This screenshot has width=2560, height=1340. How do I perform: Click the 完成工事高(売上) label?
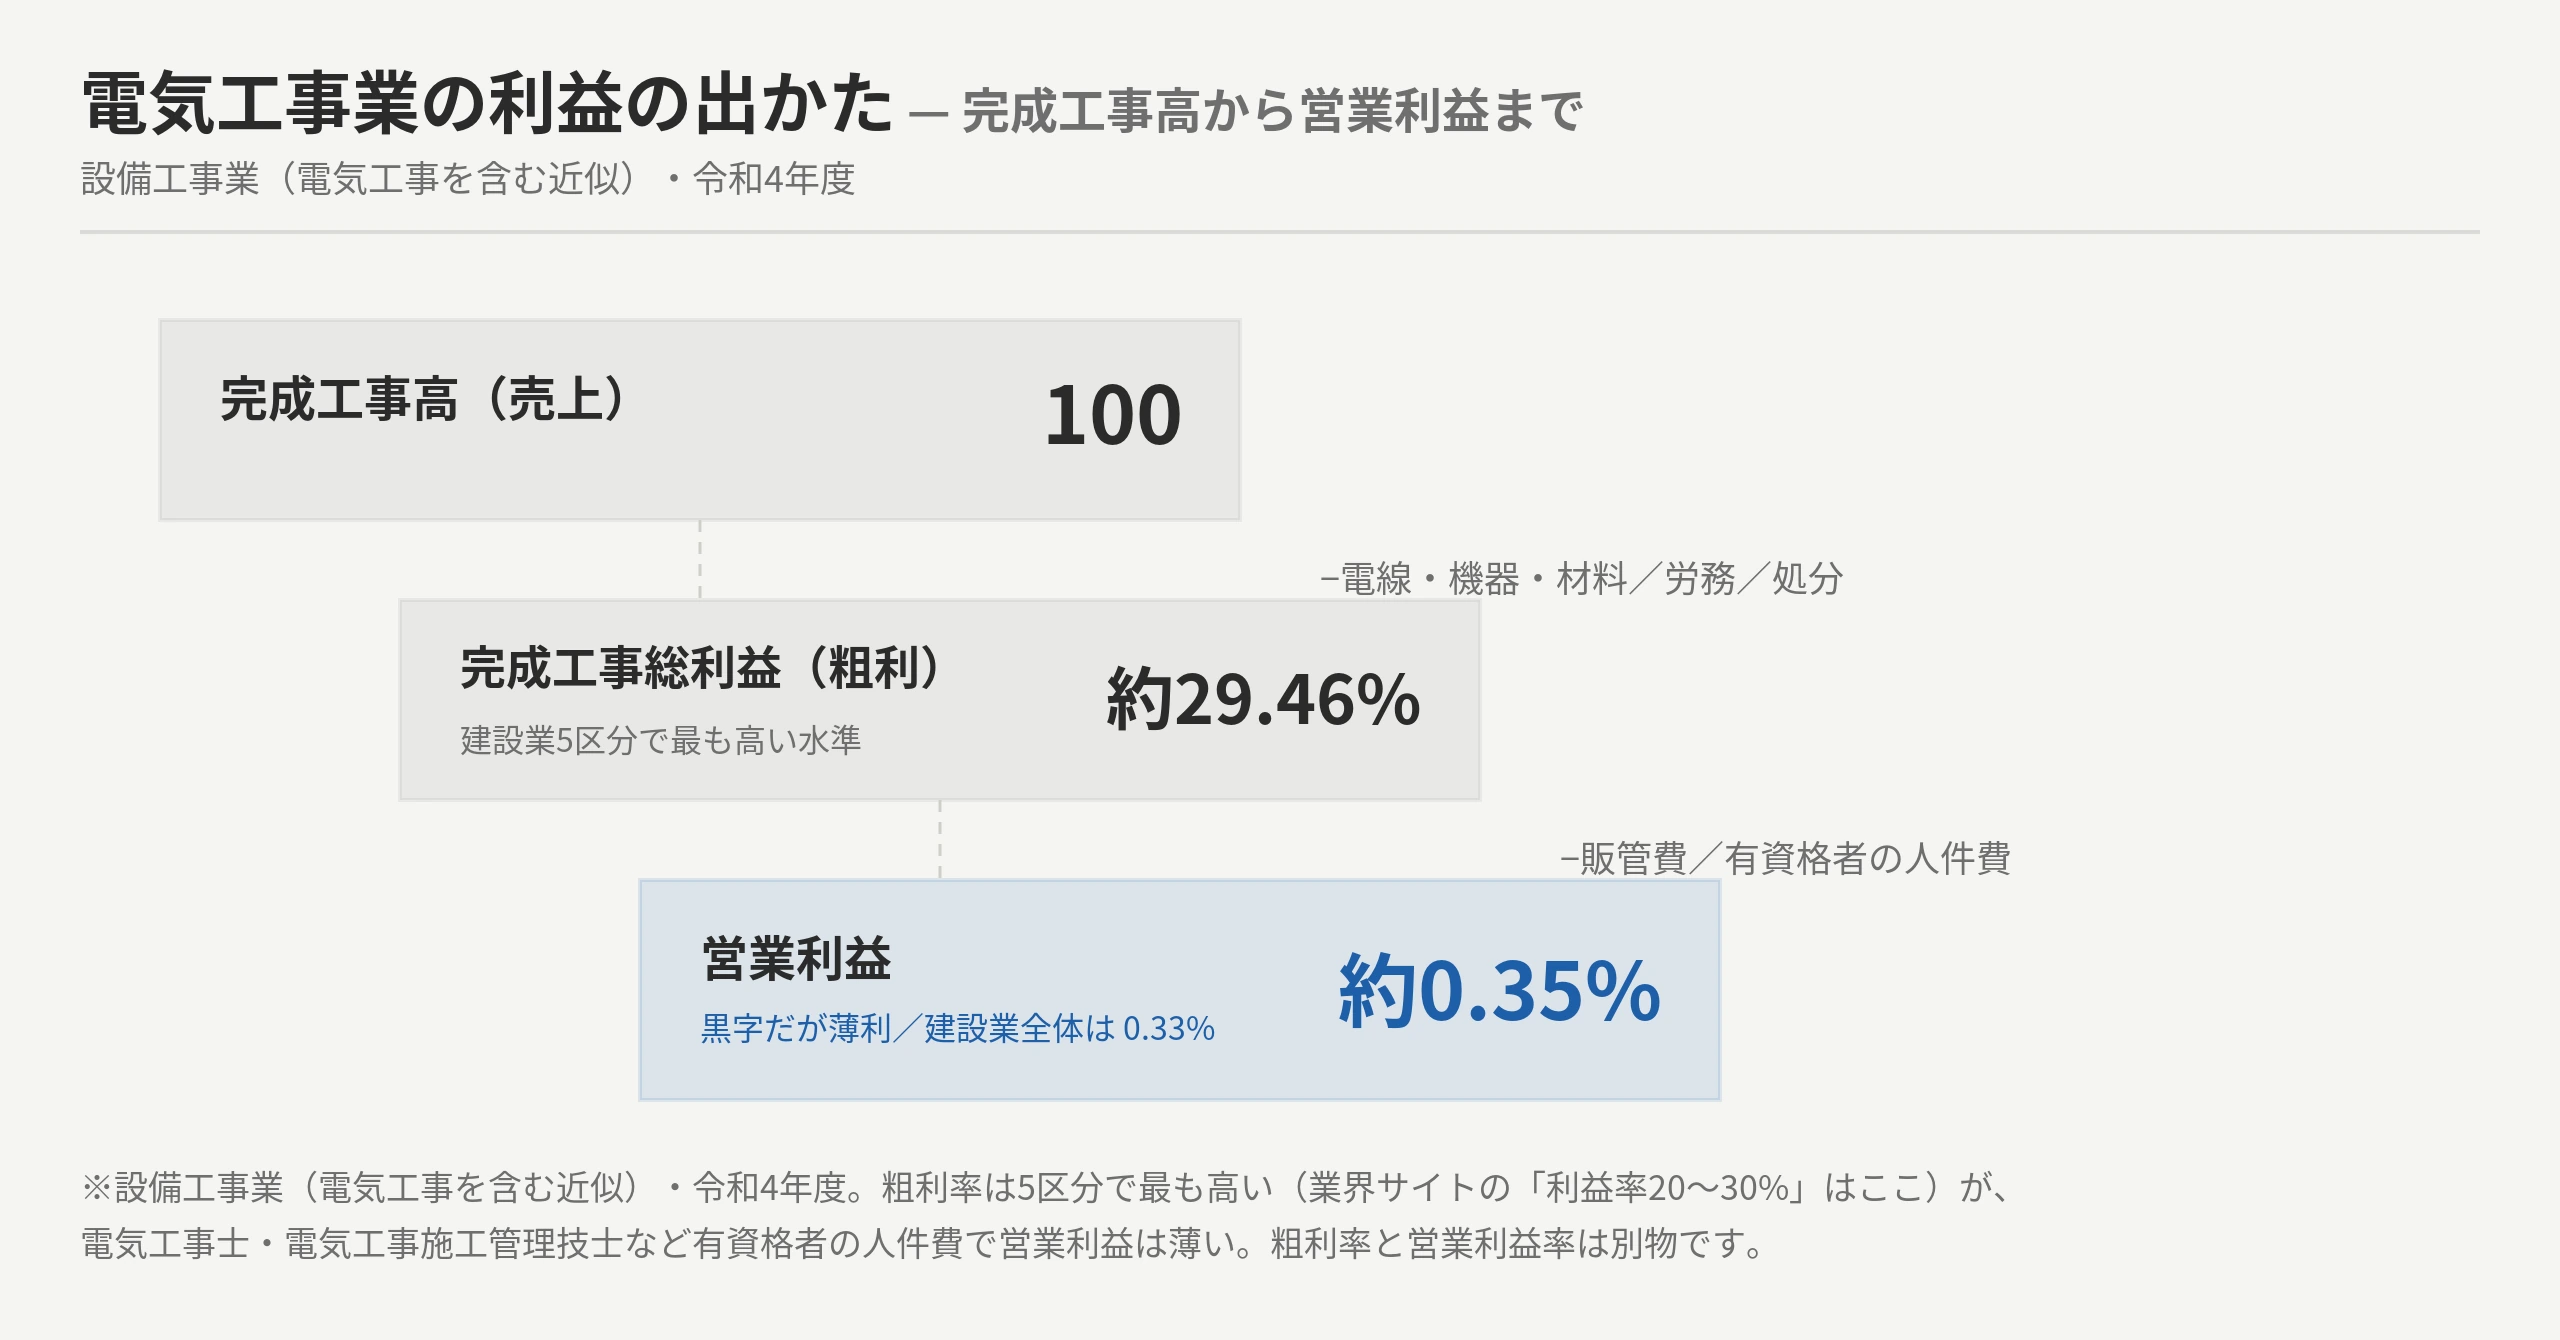pyautogui.click(x=424, y=399)
